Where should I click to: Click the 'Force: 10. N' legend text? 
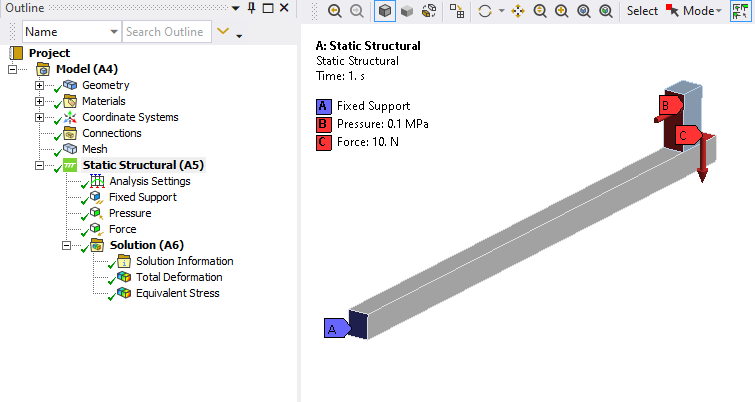point(367,142)
